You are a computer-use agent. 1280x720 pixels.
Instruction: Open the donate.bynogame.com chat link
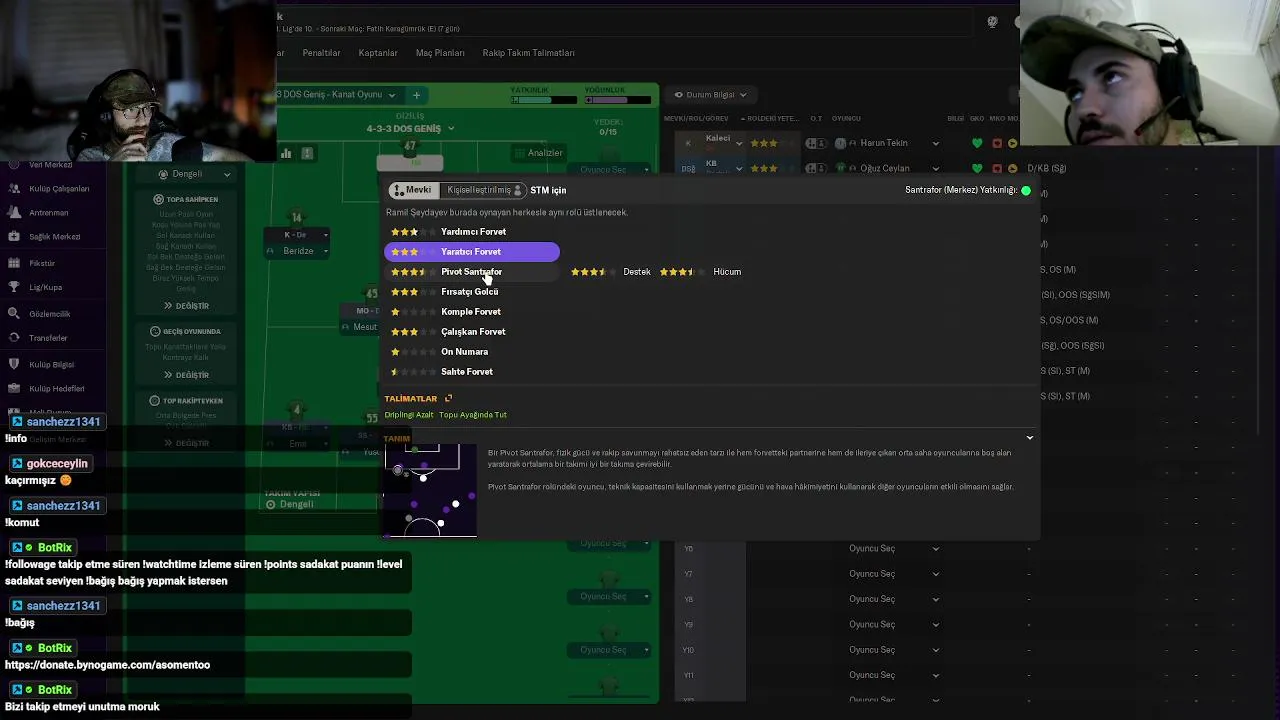[107, 665]
